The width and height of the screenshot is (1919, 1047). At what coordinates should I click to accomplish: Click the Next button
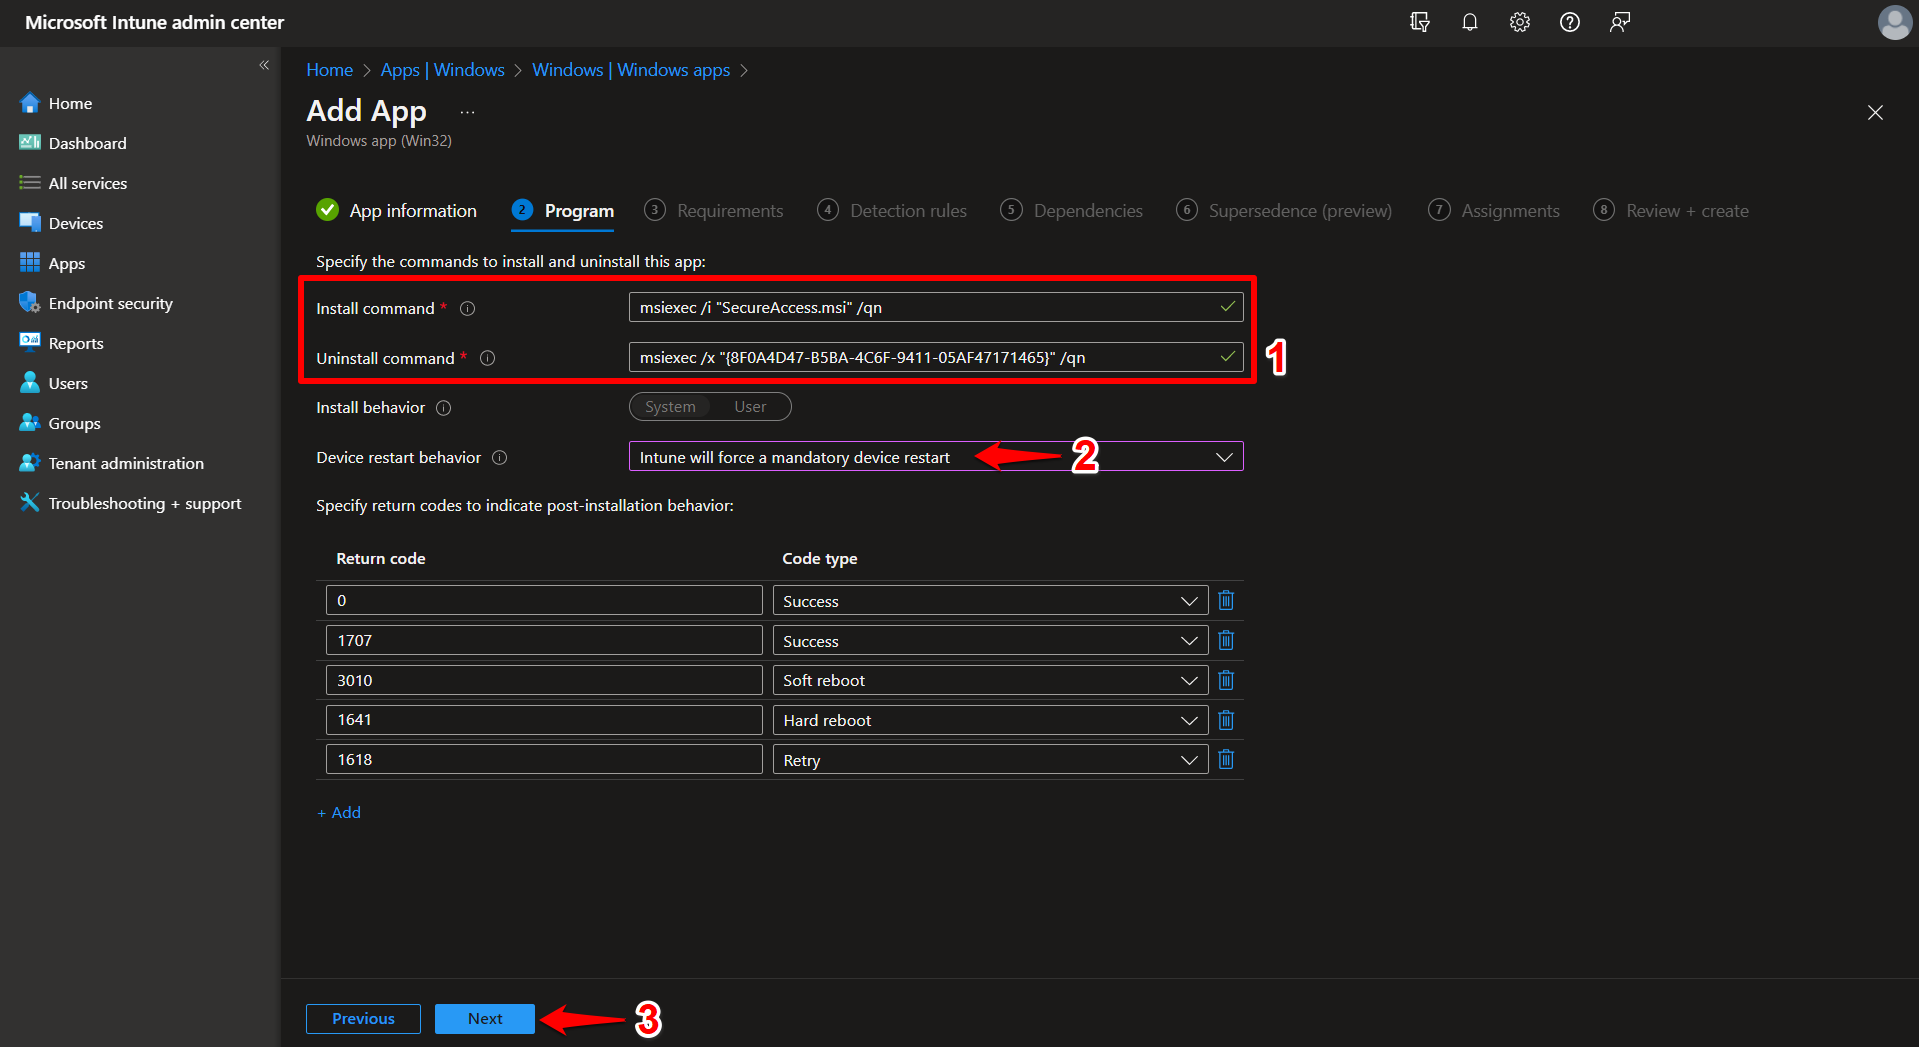(x=484, y=1018)
